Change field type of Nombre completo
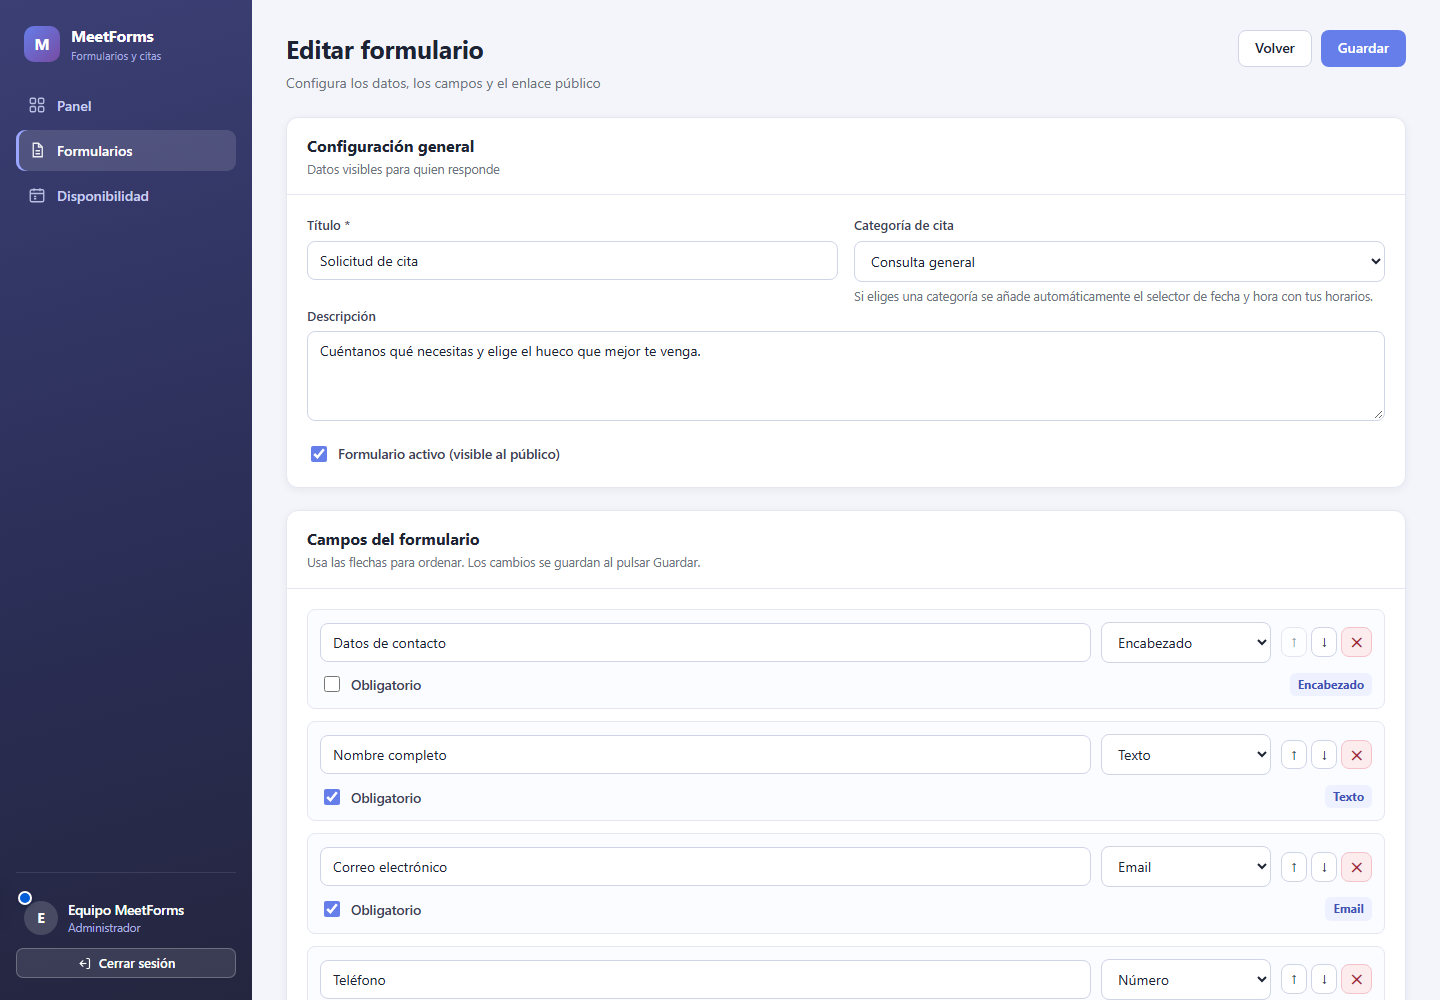 click(1186, 755)
